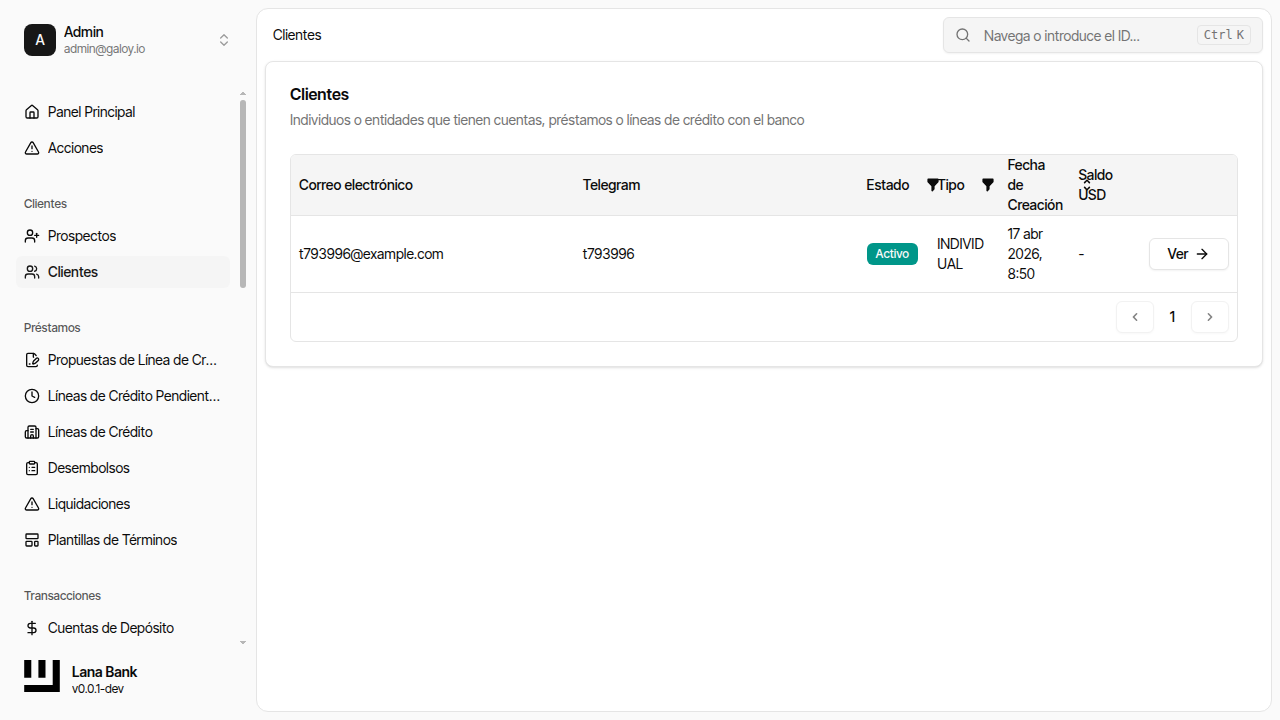Select the Prospectos add-person icon
This screenshot has height=720, width=1280.
[x=31, y=235]
